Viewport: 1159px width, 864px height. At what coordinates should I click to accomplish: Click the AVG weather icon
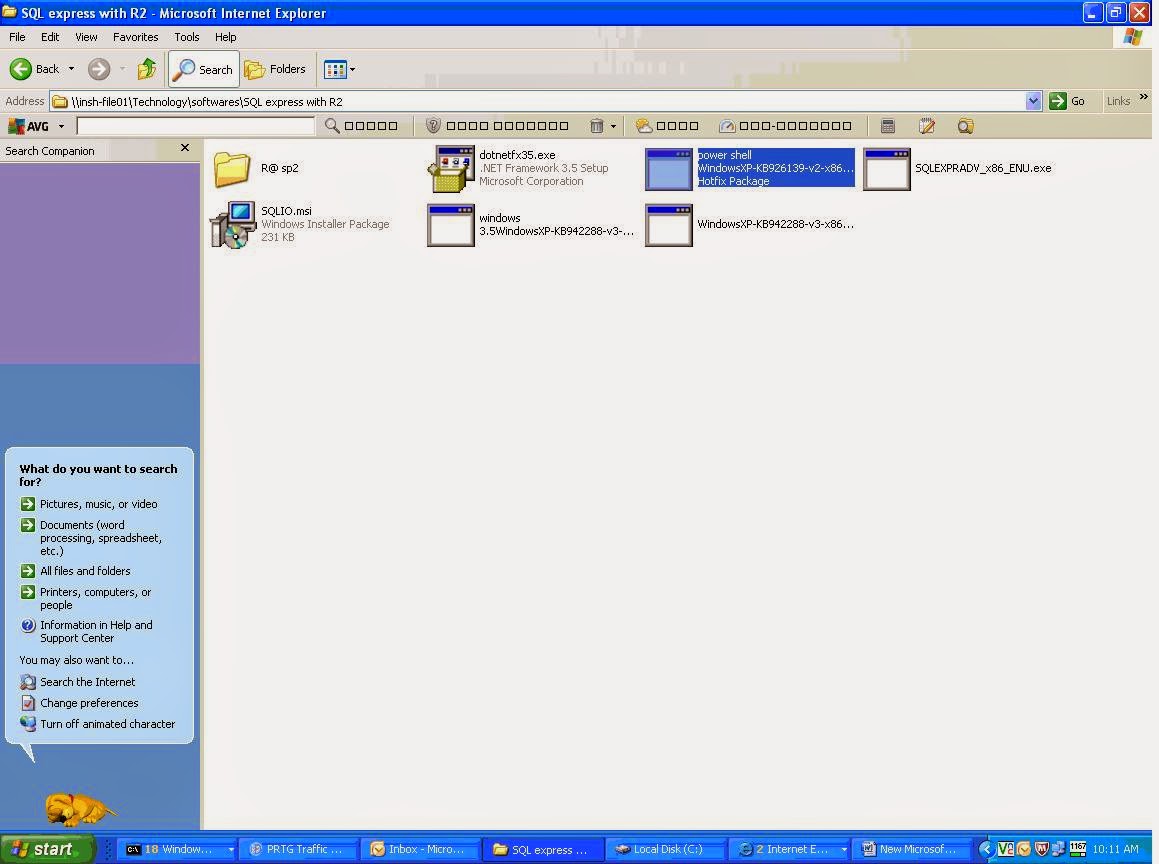[644, 126]
